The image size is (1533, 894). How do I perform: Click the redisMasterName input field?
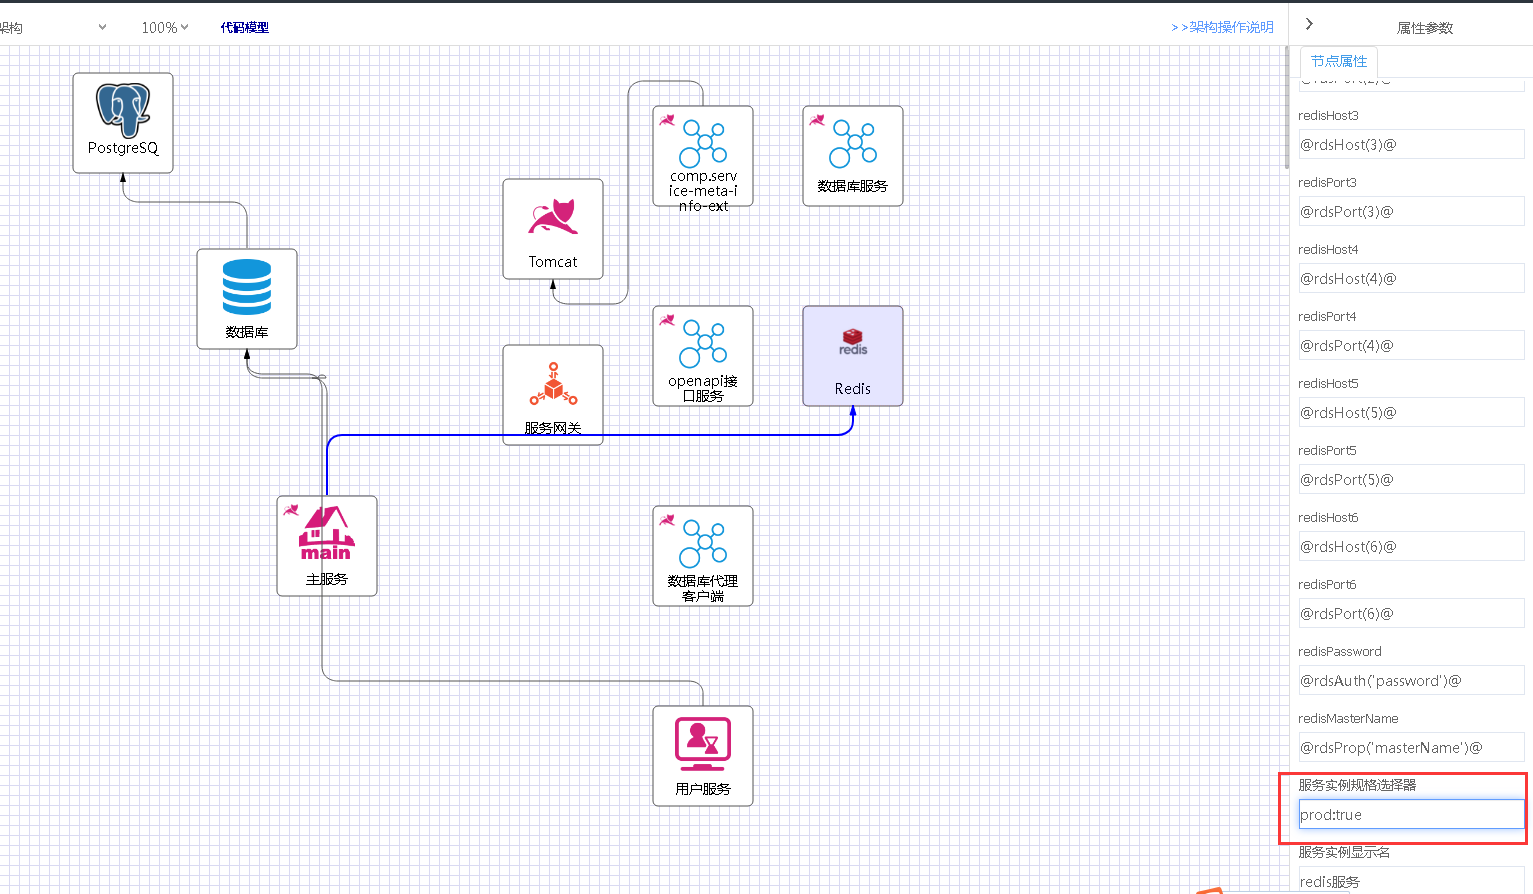click(x=1410, y=748)
